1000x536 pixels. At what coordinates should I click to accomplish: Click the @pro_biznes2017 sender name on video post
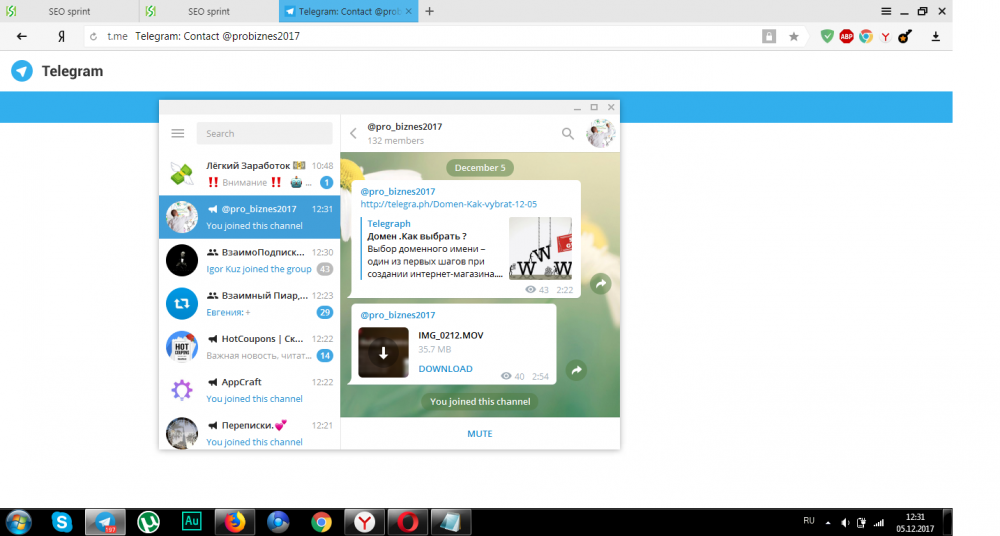tap(397, 315)
